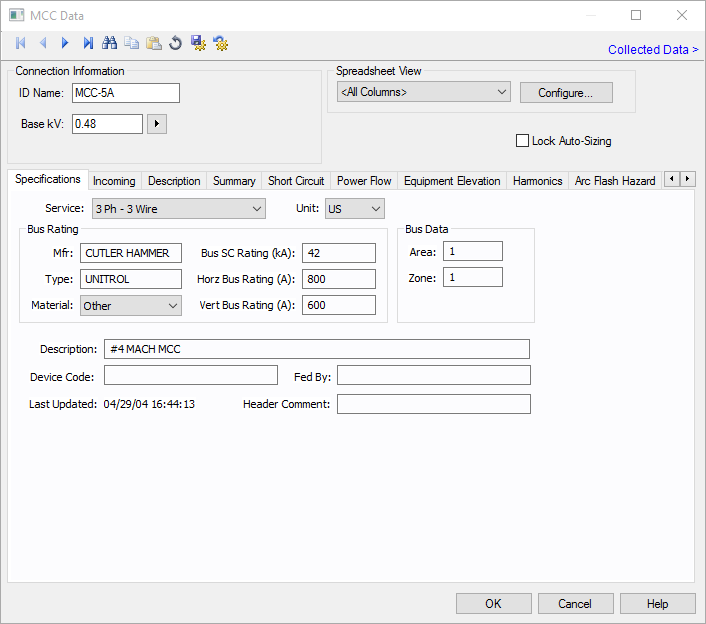Jump to the last record
Screen dimensions: 706x624
tap(88, 43)
